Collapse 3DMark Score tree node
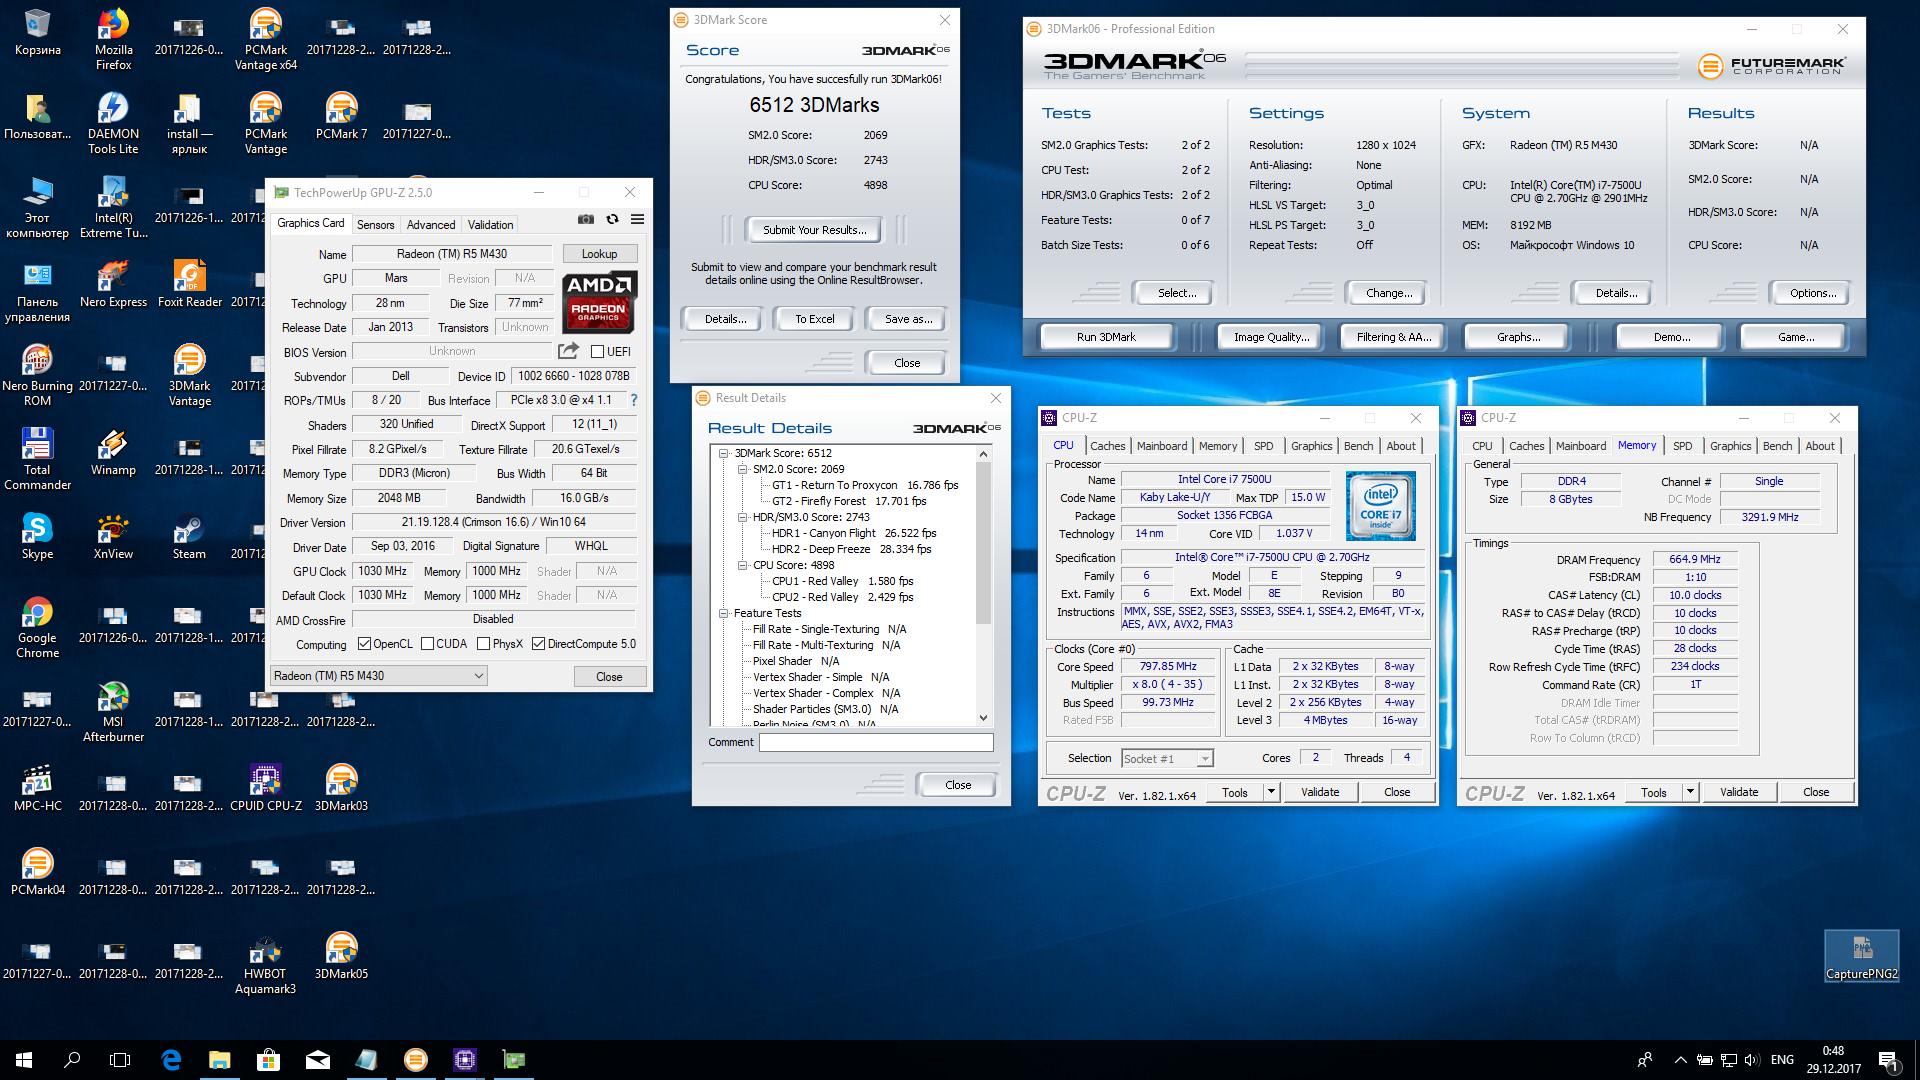1920x1080 pixels. (723, 453)
